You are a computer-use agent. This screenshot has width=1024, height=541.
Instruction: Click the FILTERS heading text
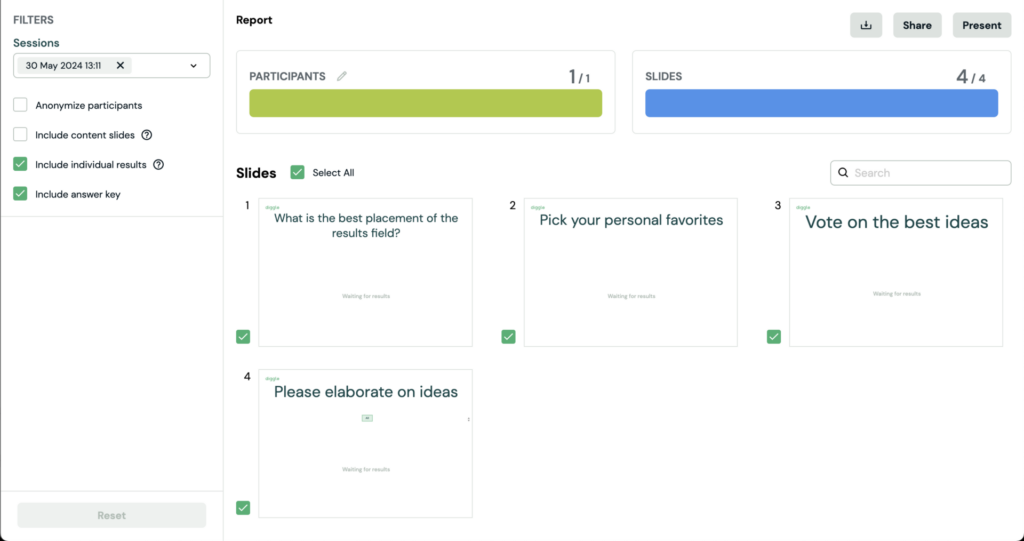coord(33,20)
